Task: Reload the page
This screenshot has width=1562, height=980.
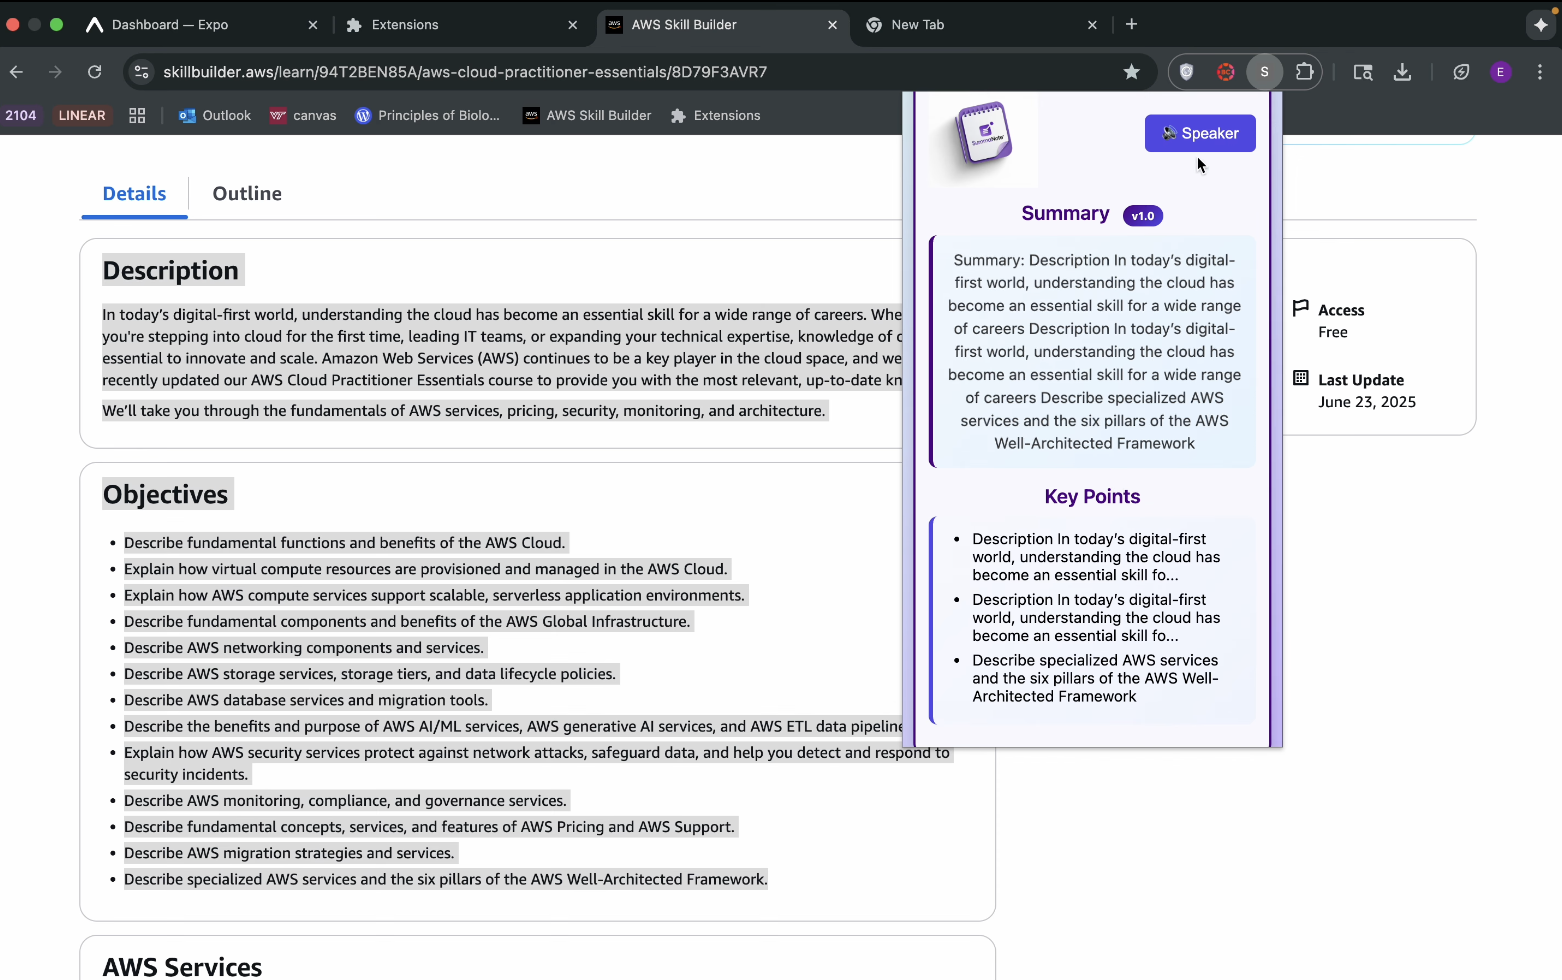Action: click(94, 72)
